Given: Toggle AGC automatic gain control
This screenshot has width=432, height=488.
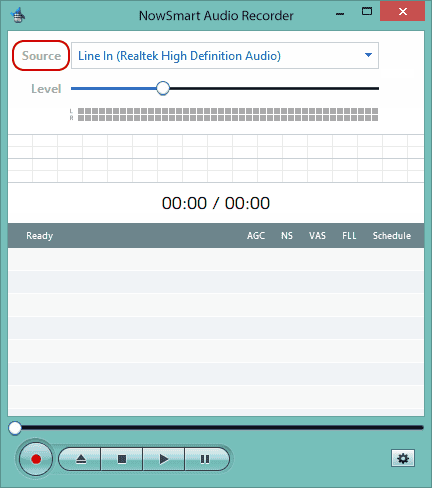Looking at the screenshot, I should 256,236.
